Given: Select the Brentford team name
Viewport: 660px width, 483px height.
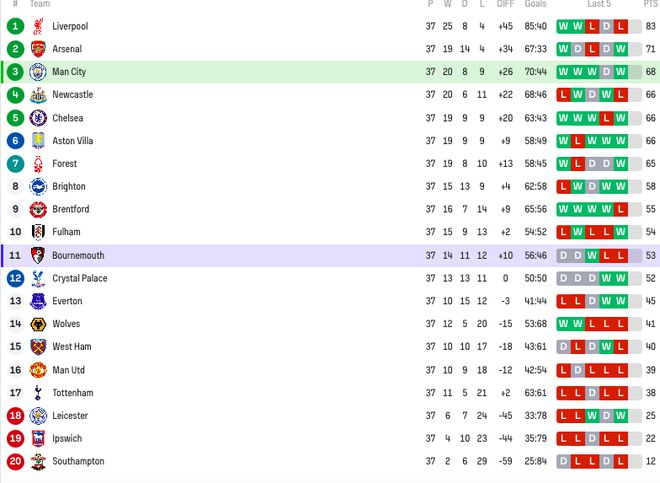Looking at the screenshot, I should coord(71,209).
